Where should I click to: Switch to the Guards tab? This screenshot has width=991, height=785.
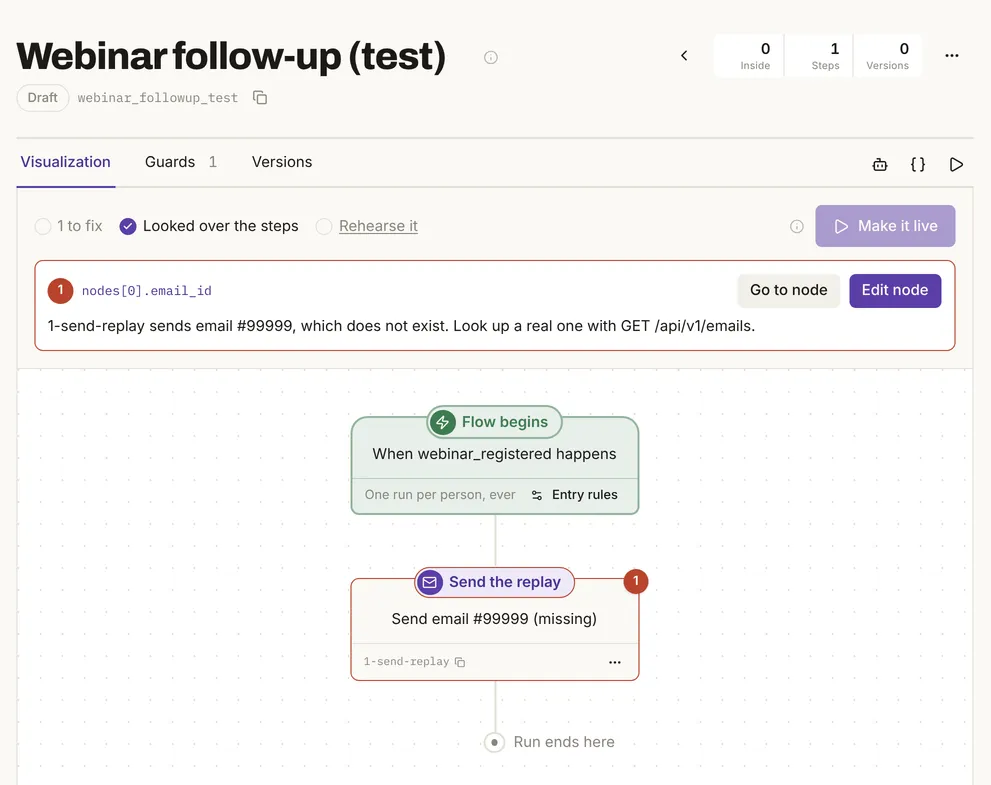(181, 162)
